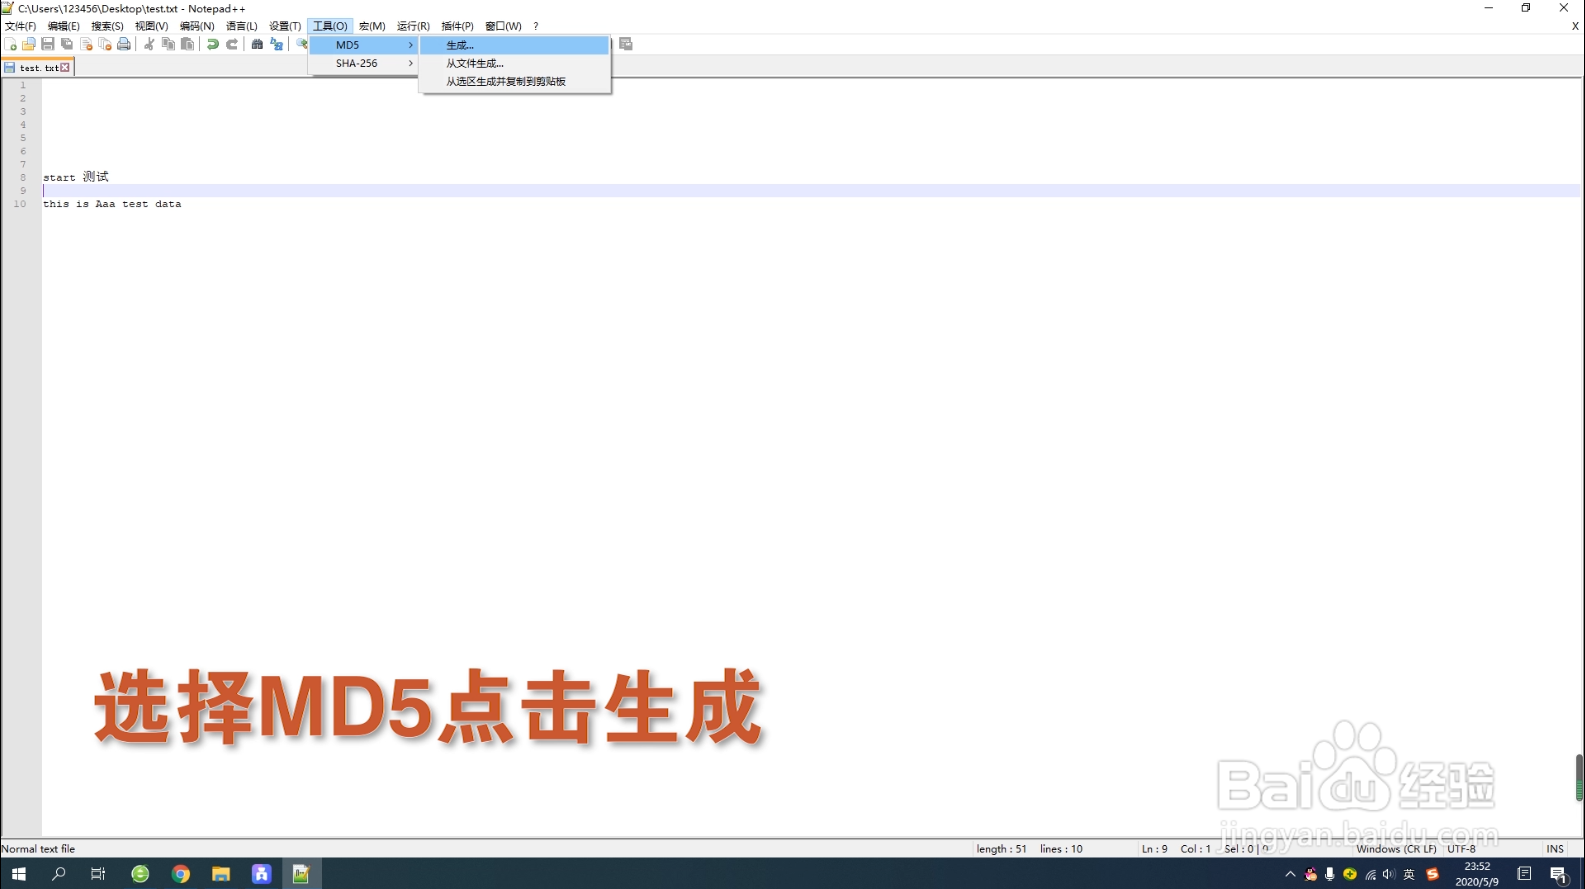Show hidden tray icons chevron

pyautogui.click(x=1290, y=874)
